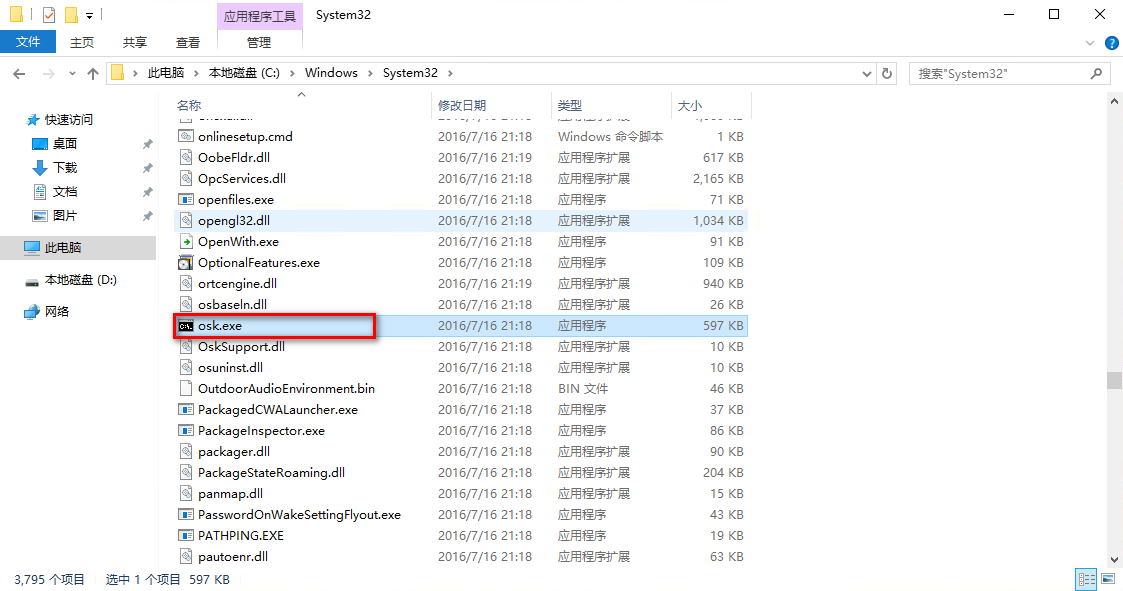Click the OptionalFeatures.exe application icon
This screenshot has width=1123, height=591.
tap(185, 263)
